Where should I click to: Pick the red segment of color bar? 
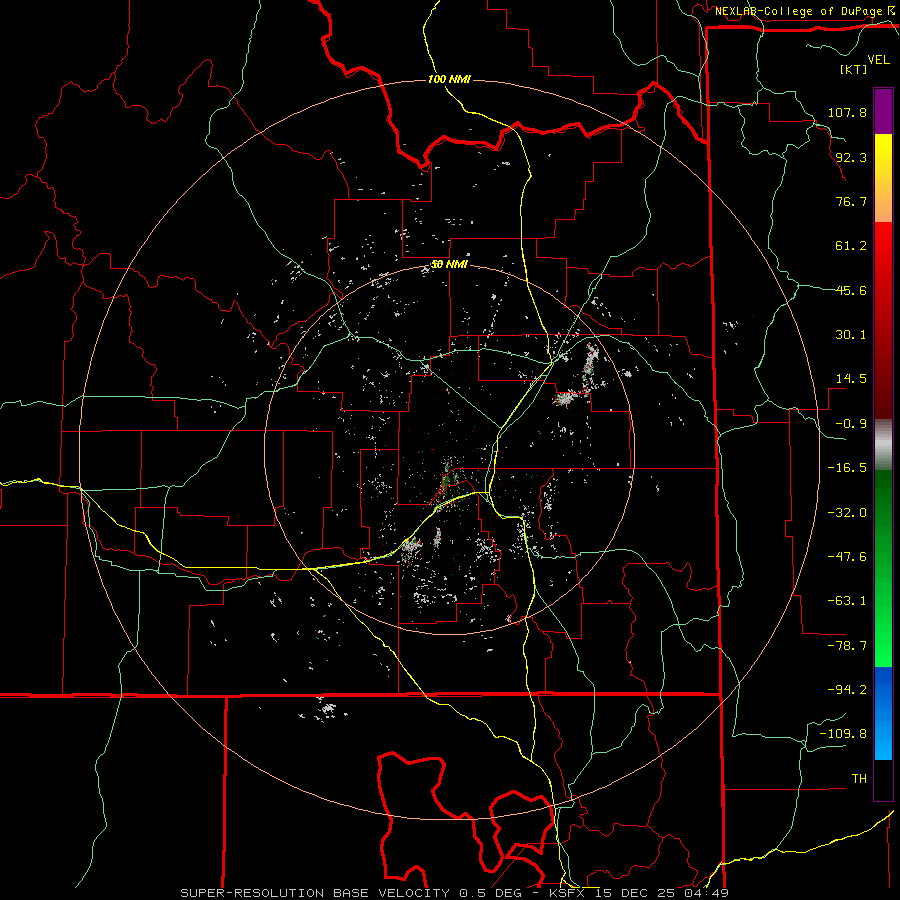tap(883, 320)
